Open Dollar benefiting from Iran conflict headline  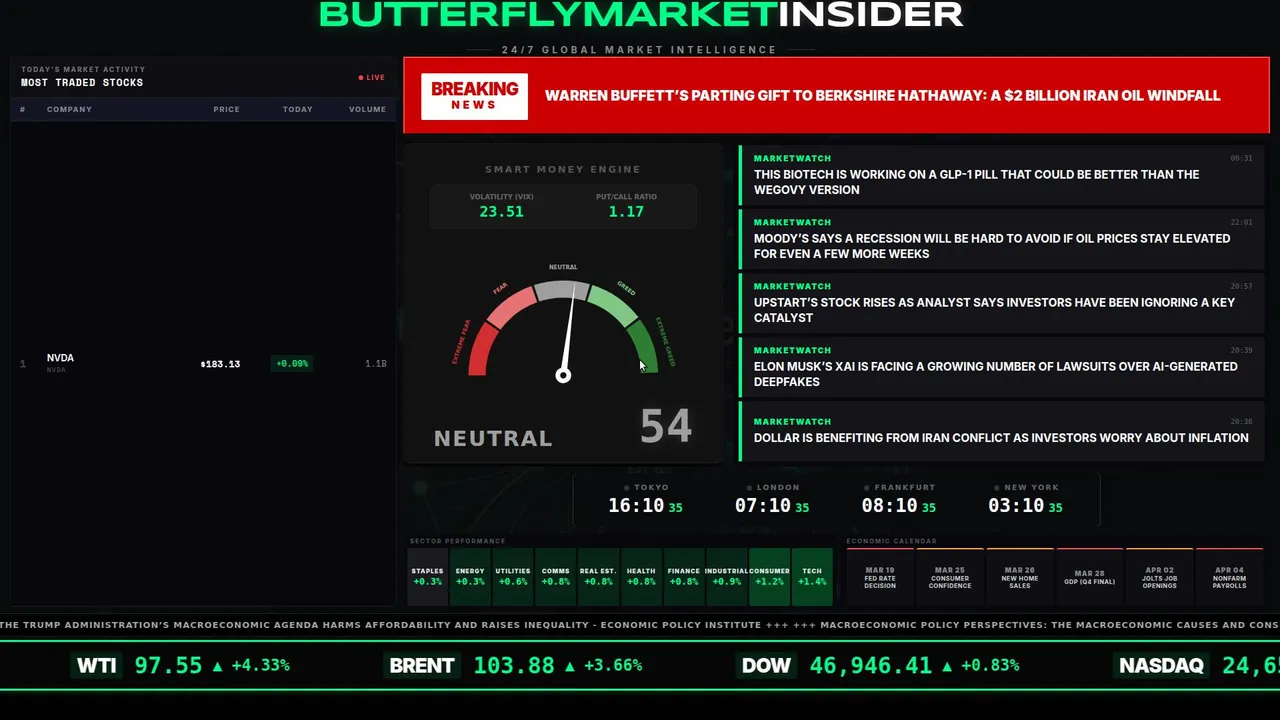[x=1002, y=431]
